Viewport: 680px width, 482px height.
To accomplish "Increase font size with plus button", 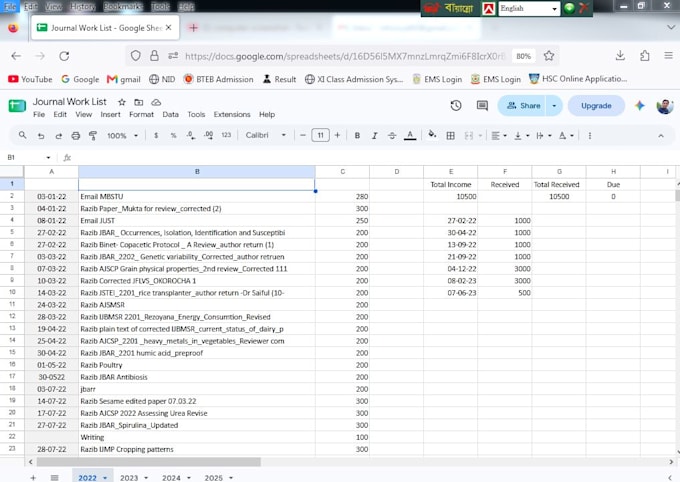I will click(x=337, y=135).
